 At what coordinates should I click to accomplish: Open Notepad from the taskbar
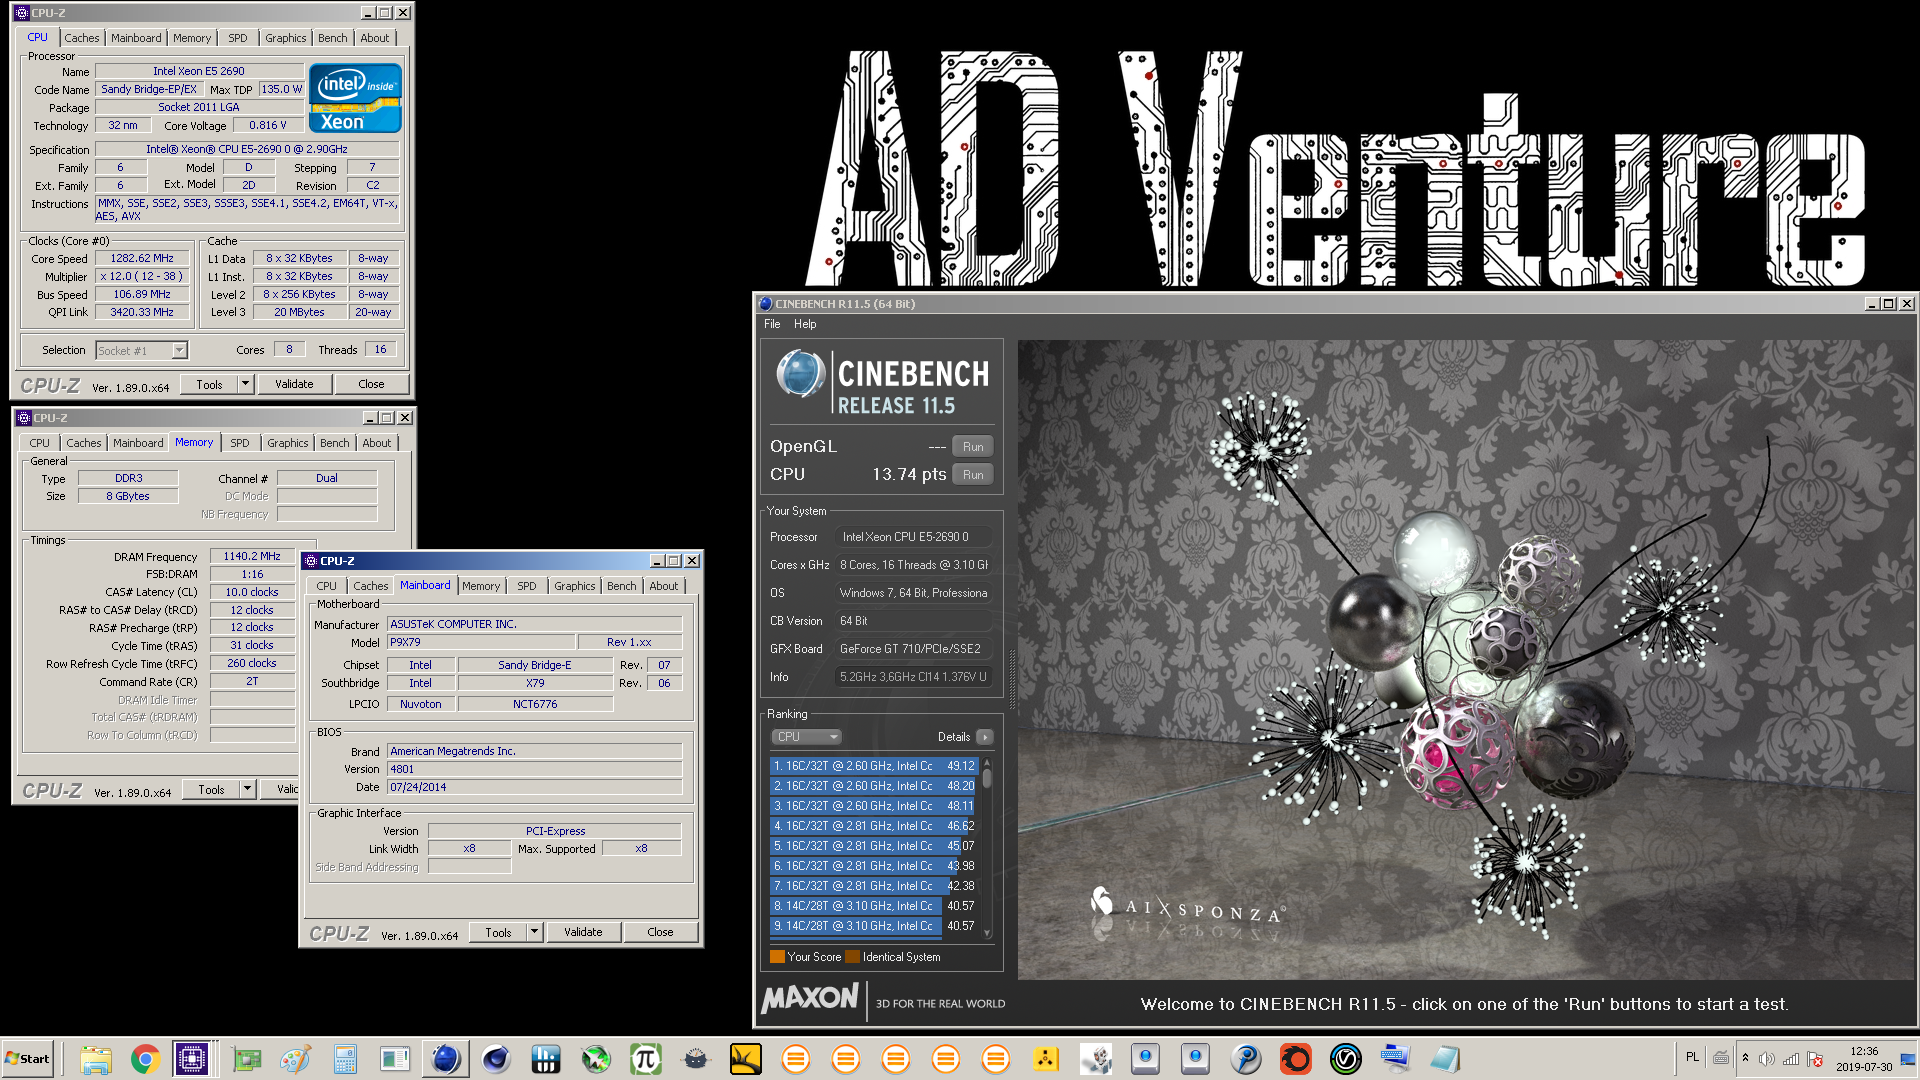click(x=1446, y=1059)
